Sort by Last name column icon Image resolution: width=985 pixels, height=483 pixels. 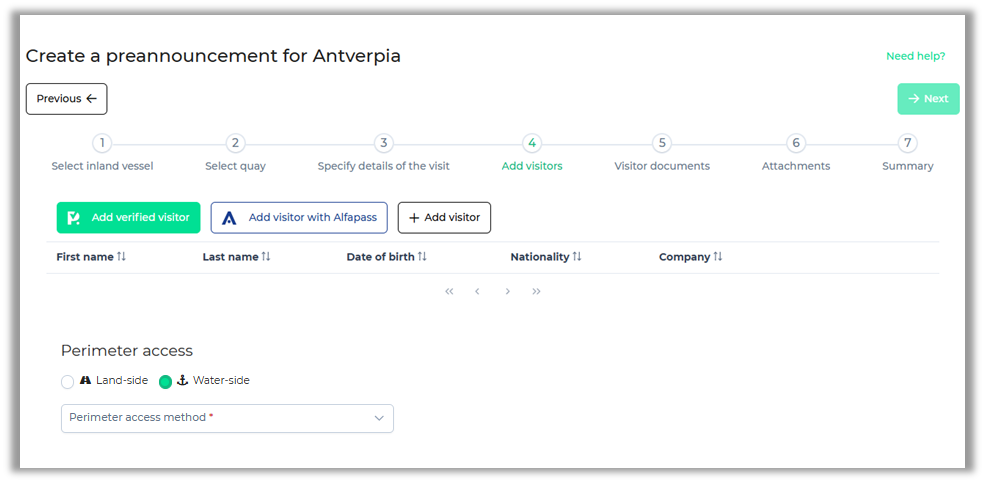266,257
